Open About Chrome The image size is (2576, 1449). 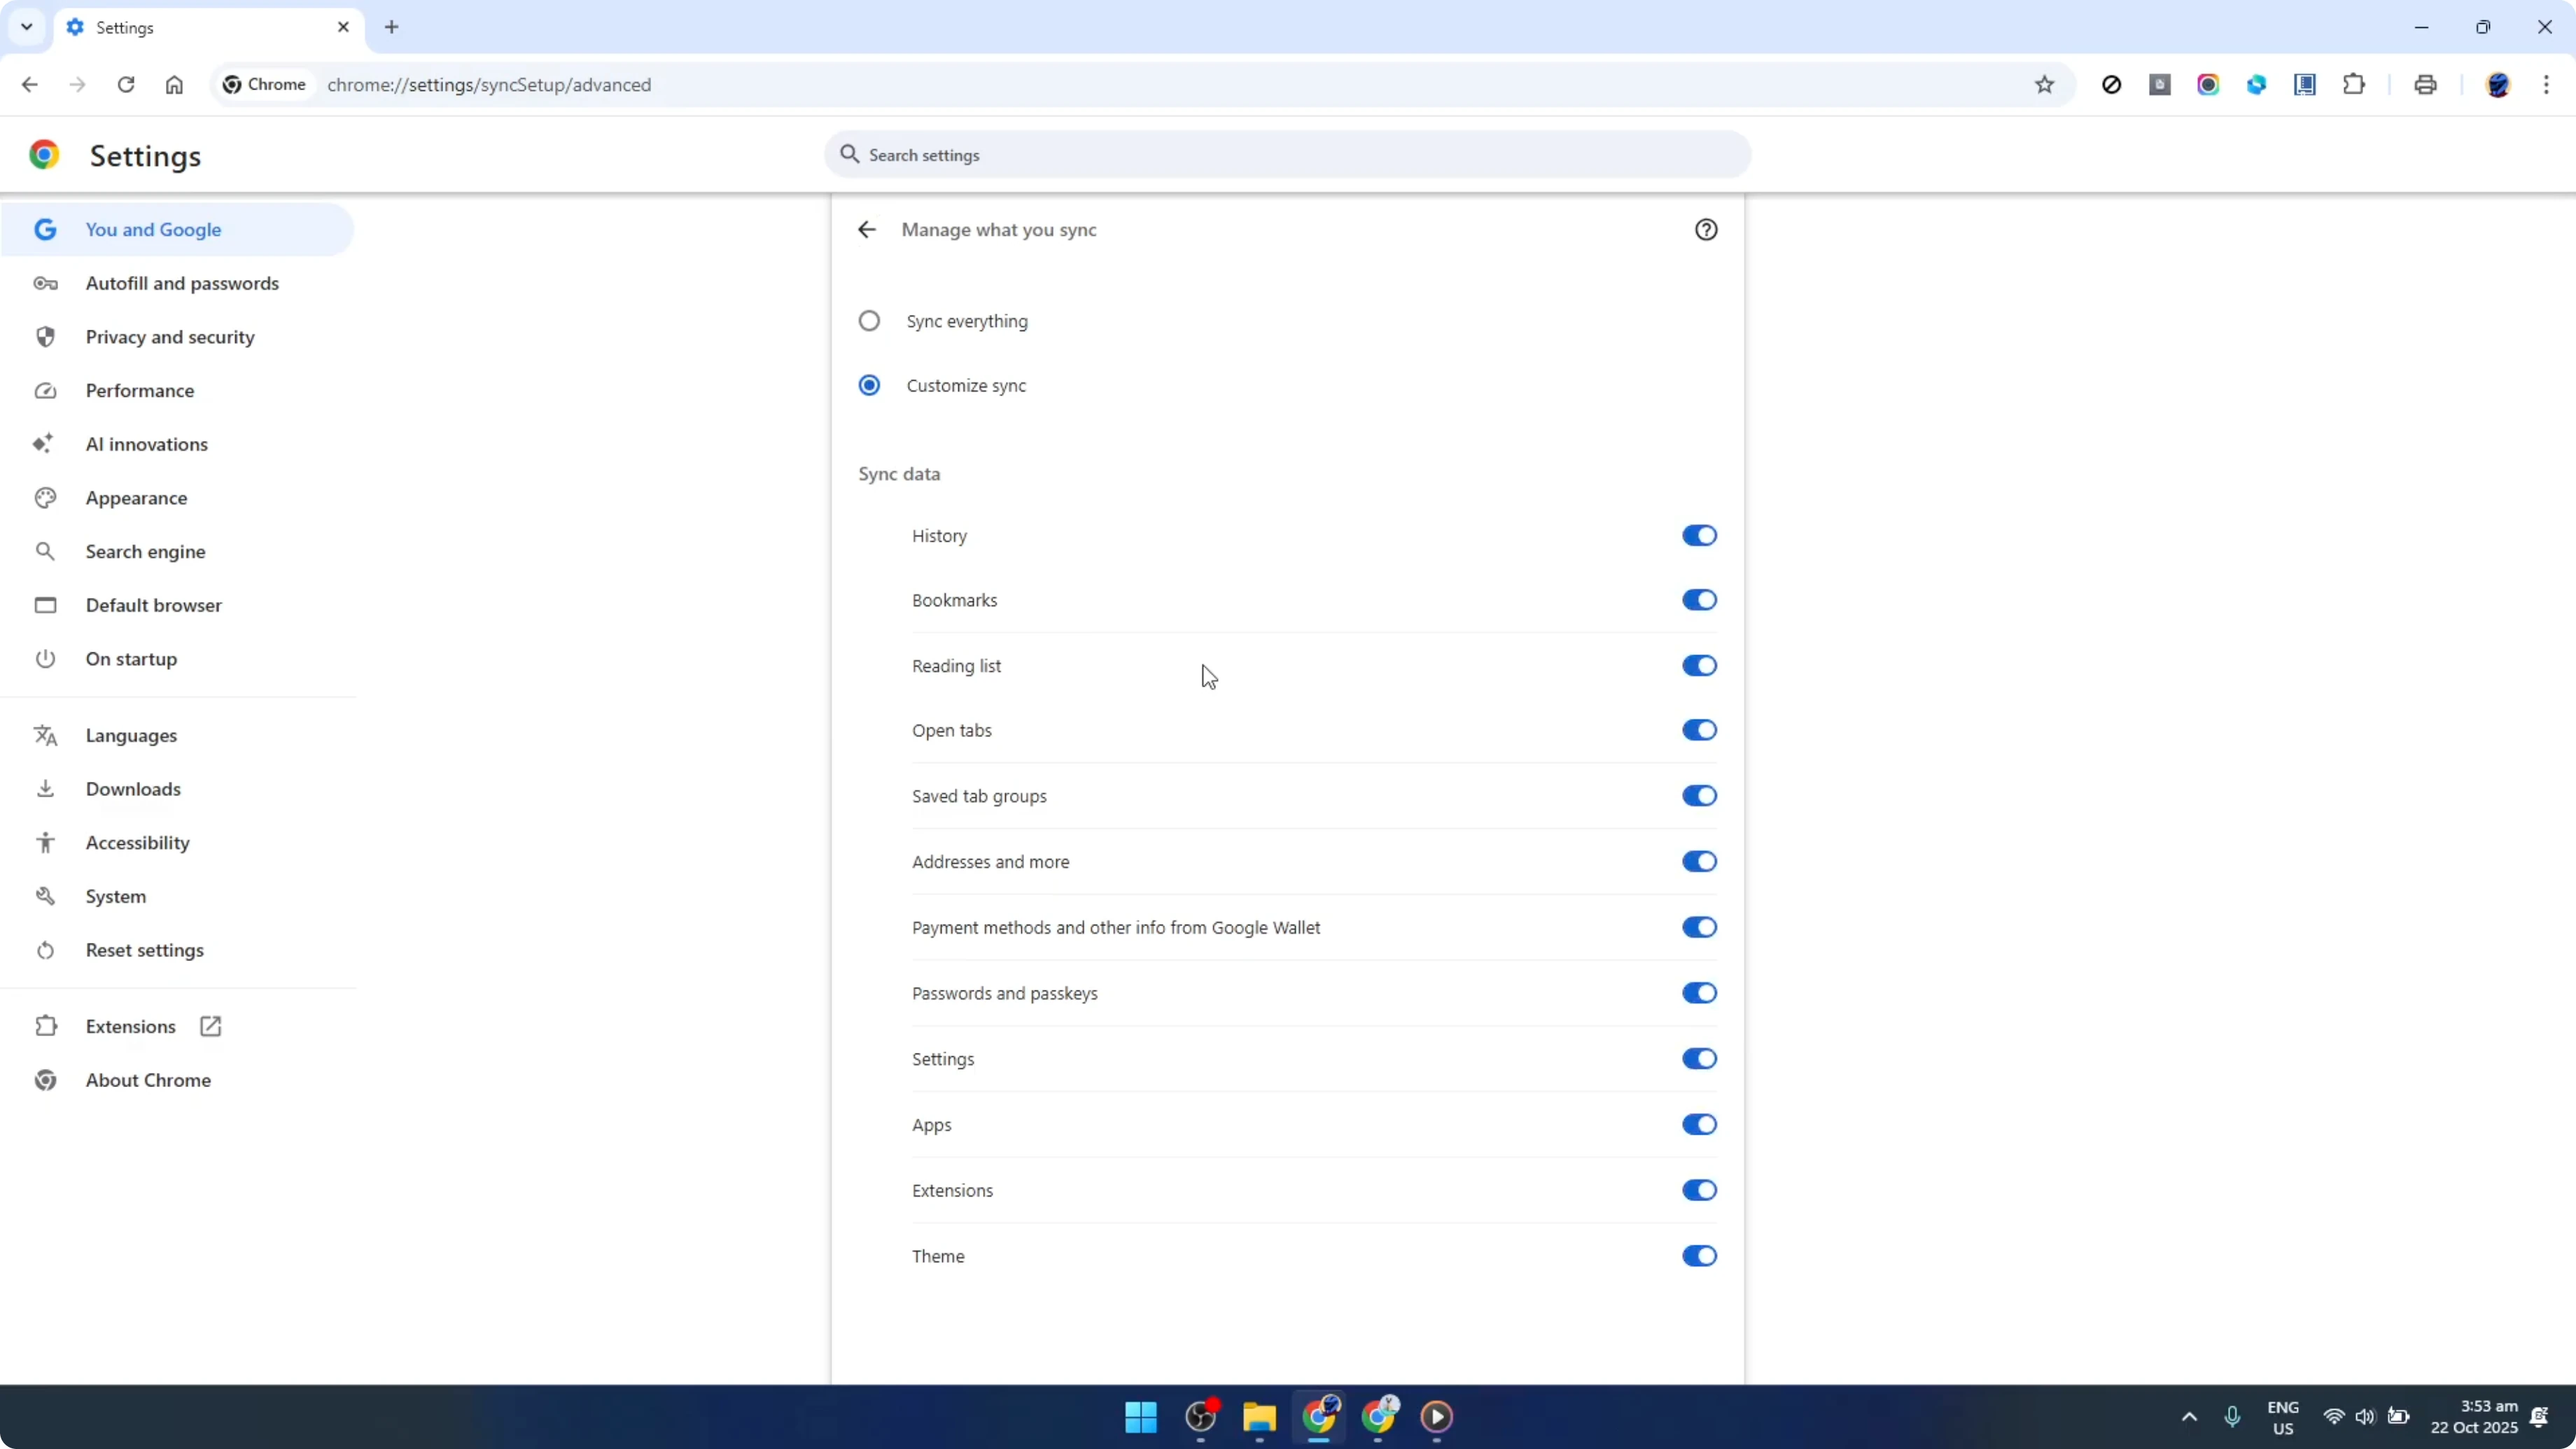147,1080
